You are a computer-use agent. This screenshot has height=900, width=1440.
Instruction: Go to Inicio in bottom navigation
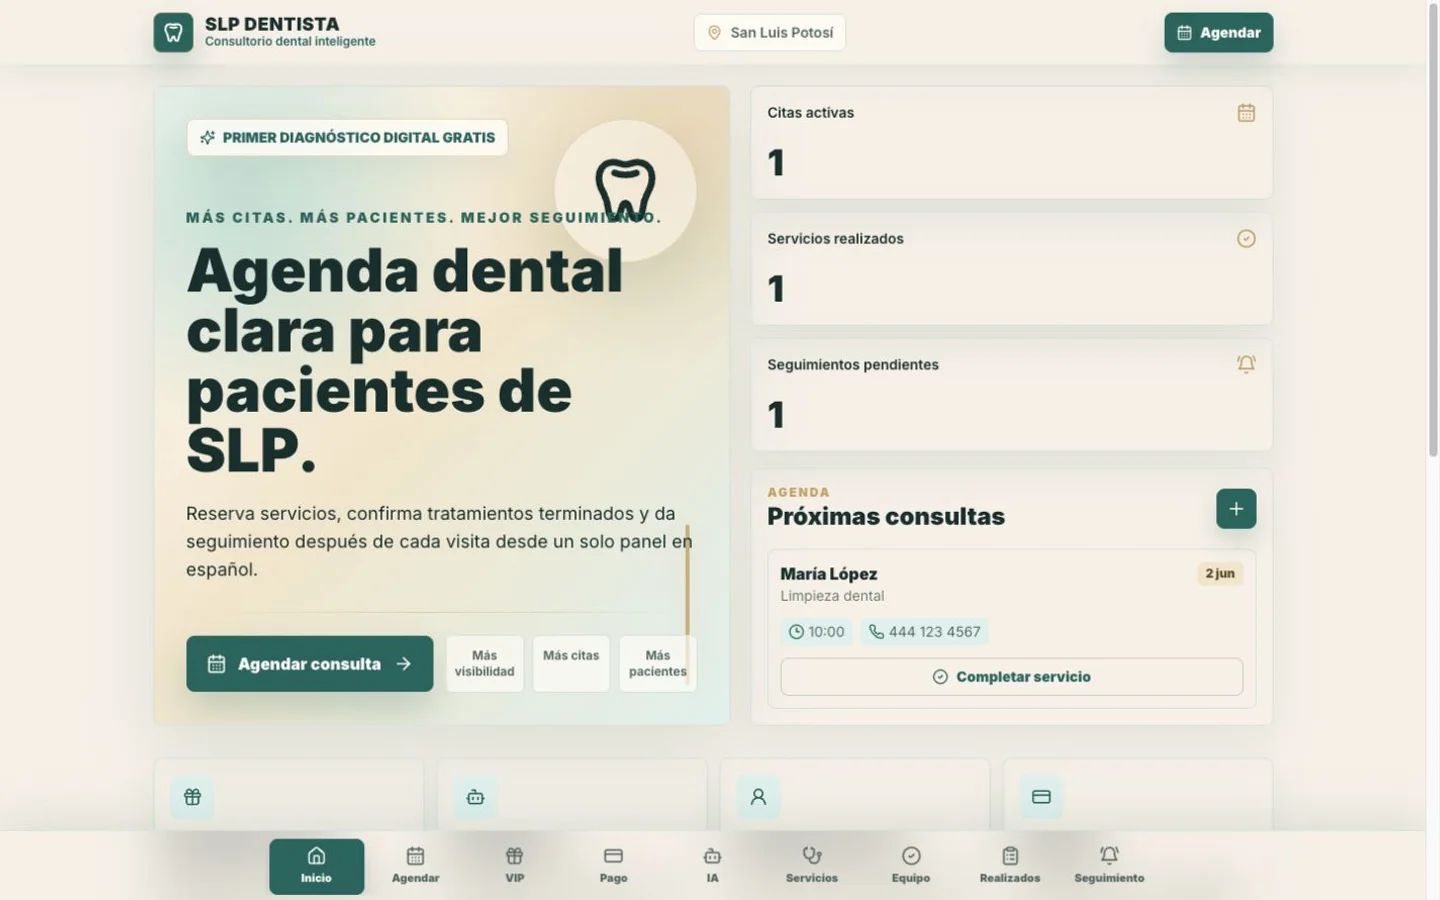click(x=316, y=866)
